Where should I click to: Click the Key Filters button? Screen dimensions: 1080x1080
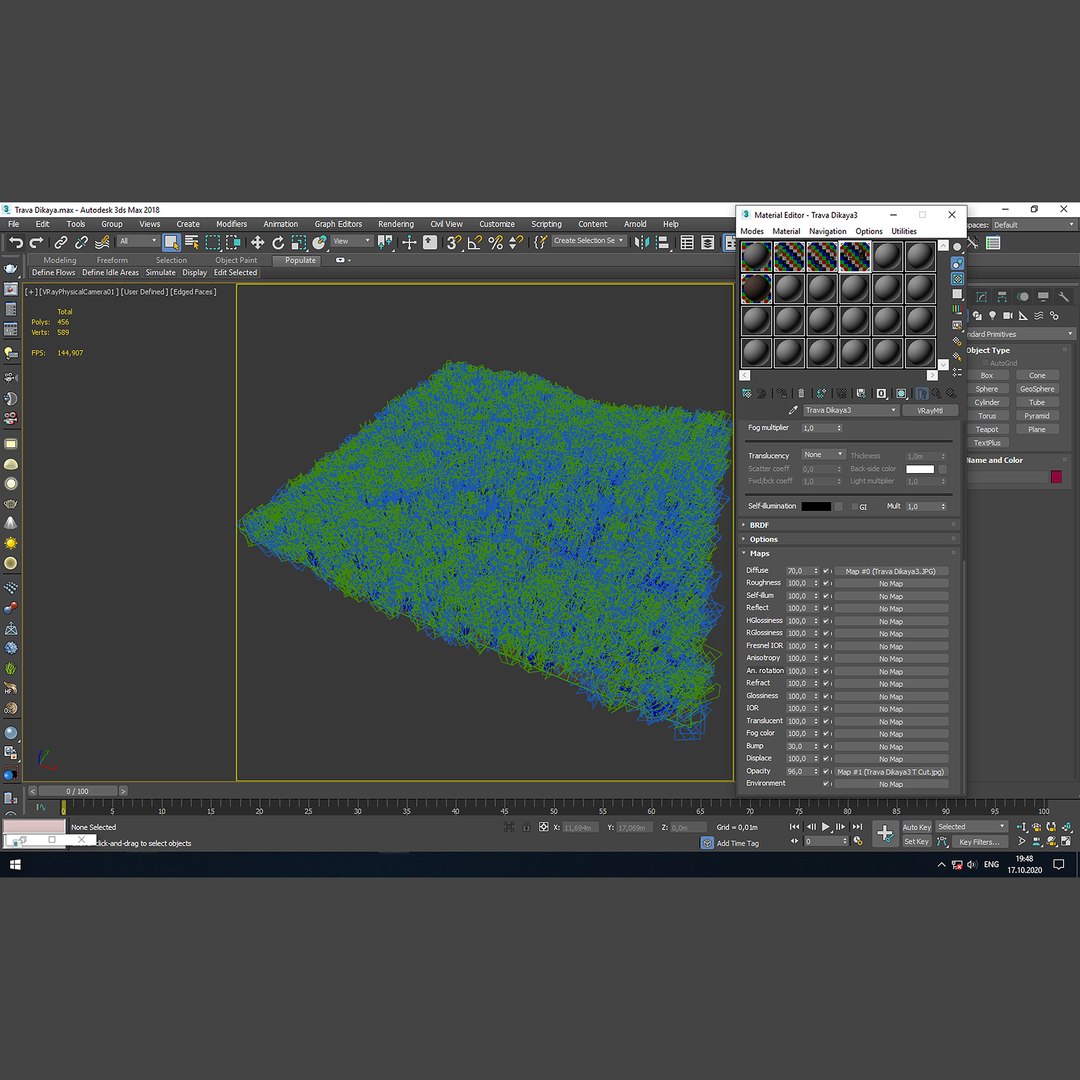coord(979,842)
